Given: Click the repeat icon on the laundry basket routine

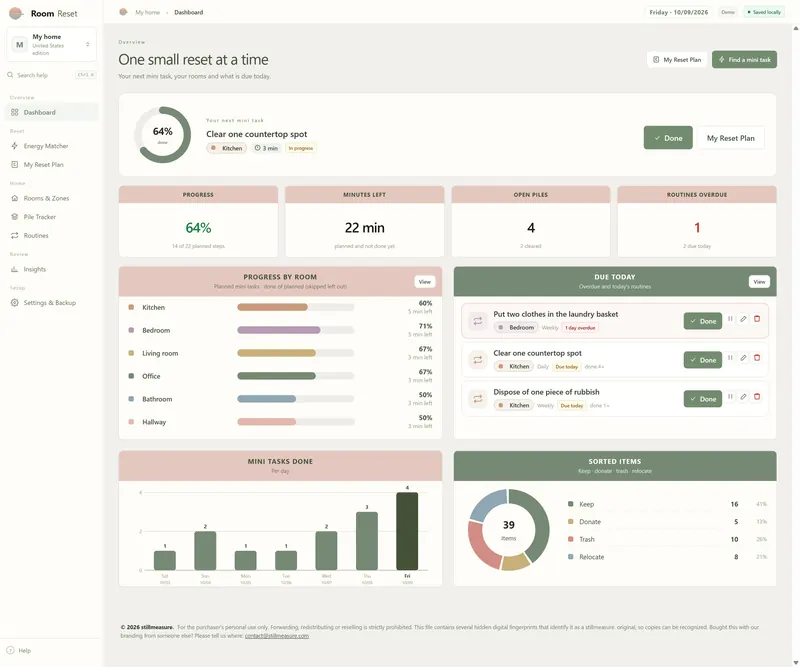Looking at the screenshot, I should click(478, 321).
